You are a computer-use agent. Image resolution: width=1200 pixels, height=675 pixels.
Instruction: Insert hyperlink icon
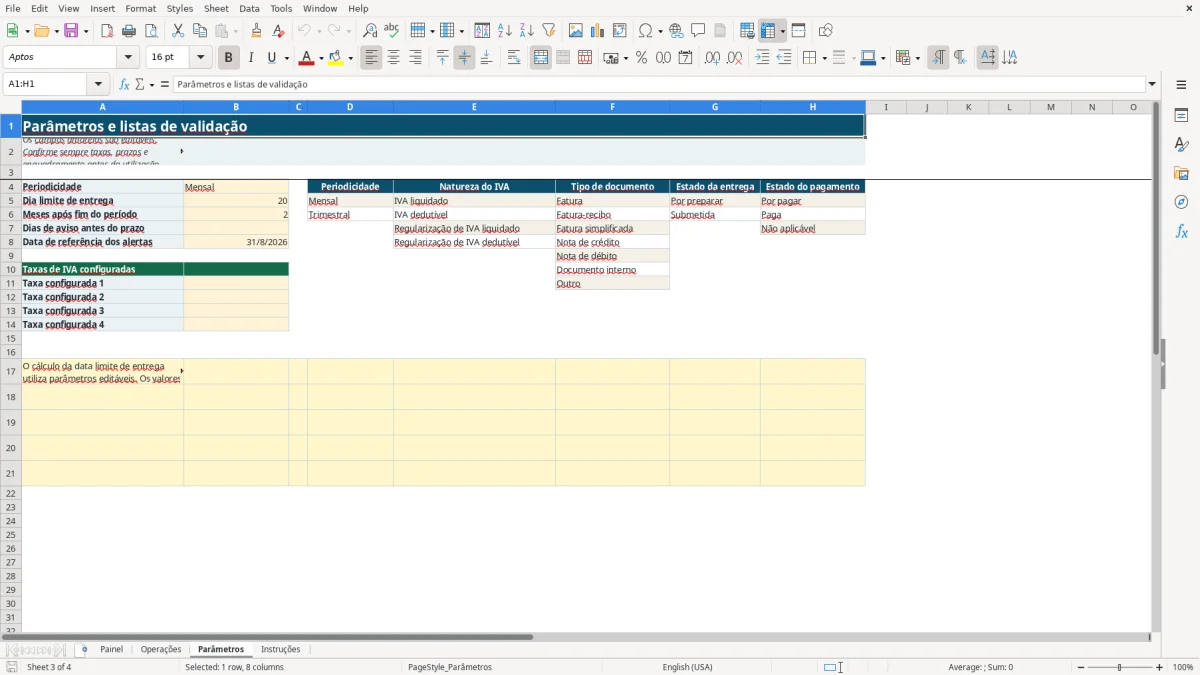[676, 31]
